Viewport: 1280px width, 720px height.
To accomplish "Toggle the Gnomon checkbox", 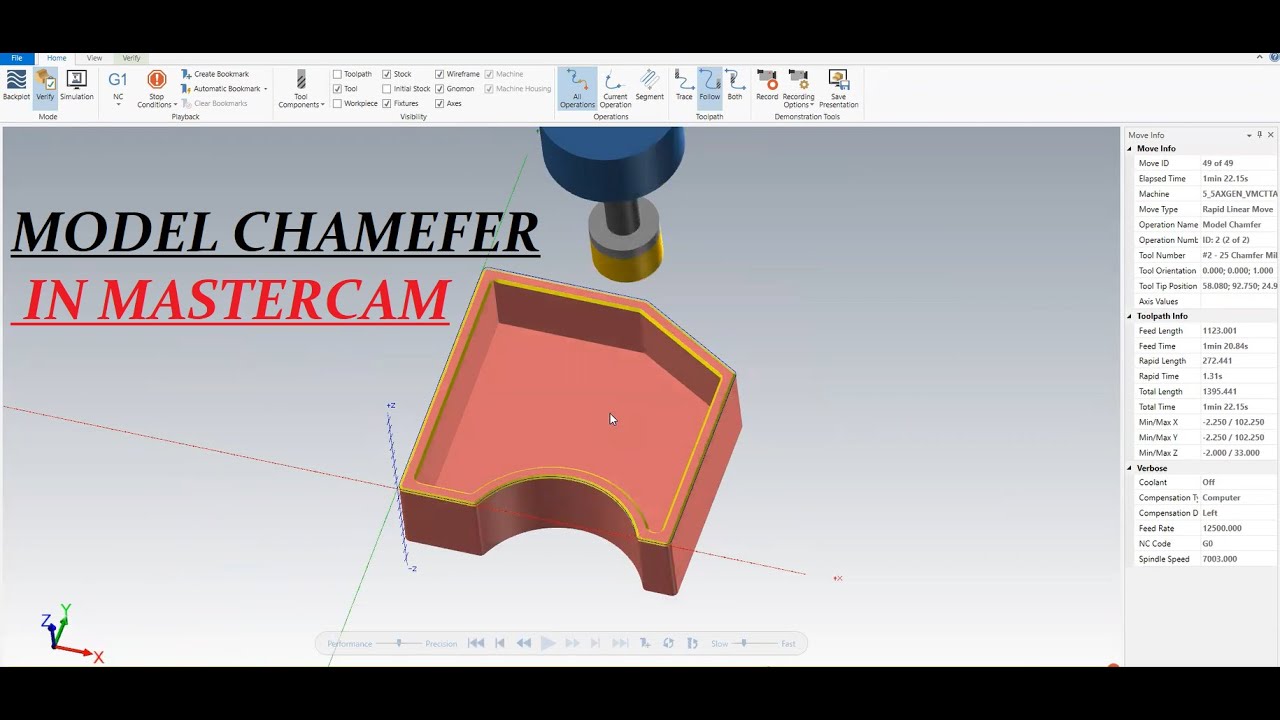I will [x=440, y=89].
